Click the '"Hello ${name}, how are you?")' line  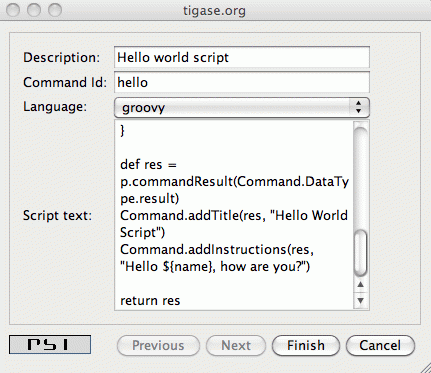tap(215, 266)
